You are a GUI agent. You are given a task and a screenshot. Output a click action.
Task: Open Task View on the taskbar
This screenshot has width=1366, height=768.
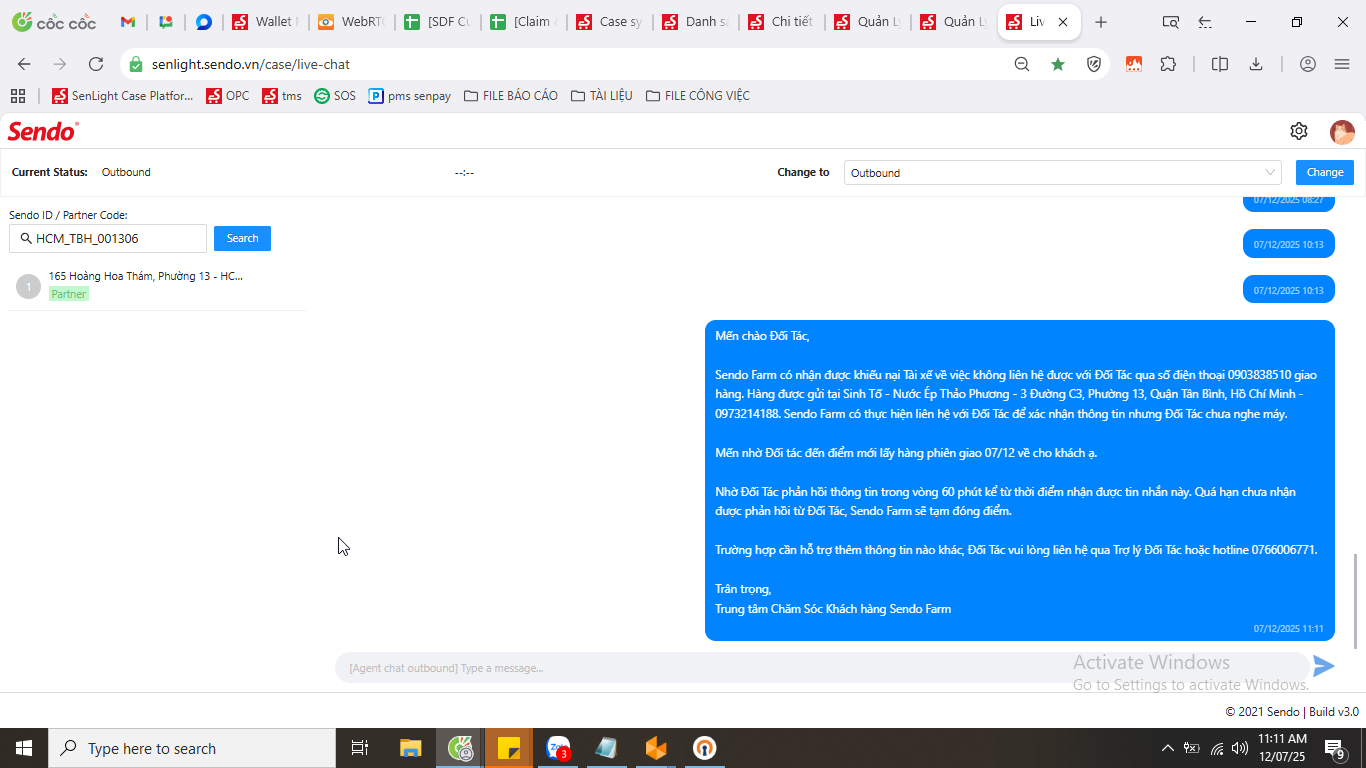click(360, 748)
